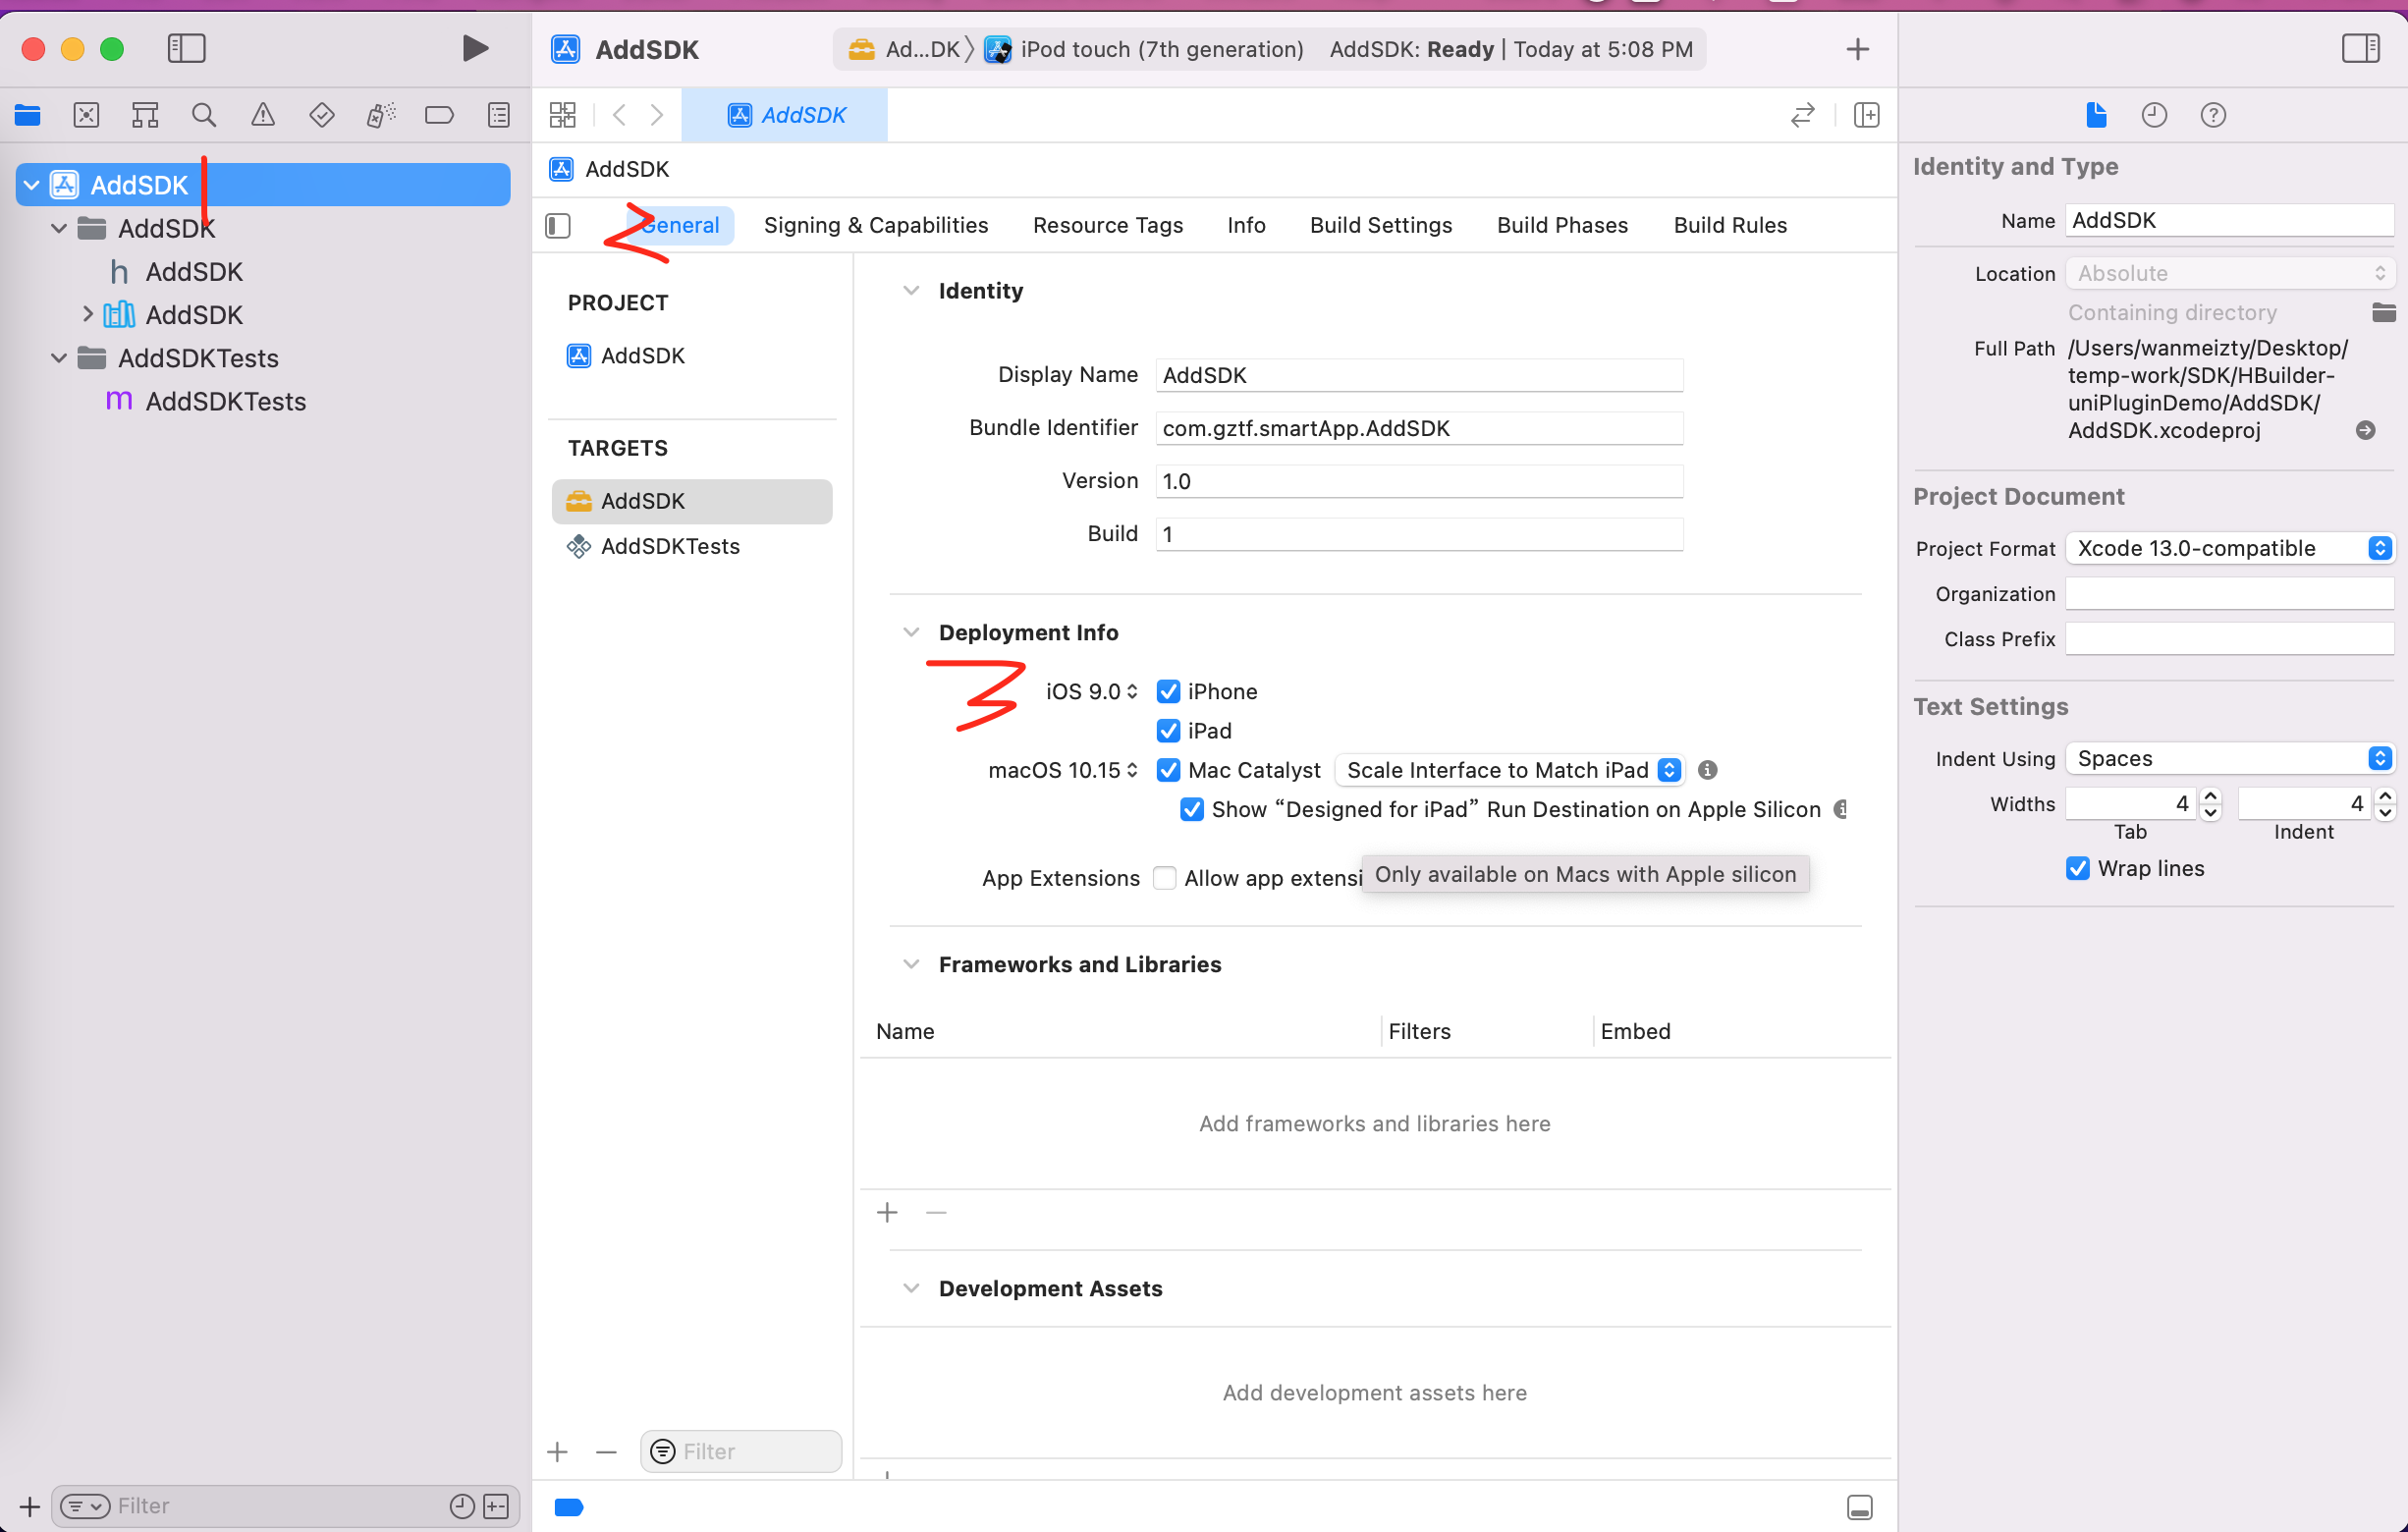Select the Ad...DK scheme in toolbar
The image size is (2408, 1532).
pyautogui.click(x=904, y=49)
